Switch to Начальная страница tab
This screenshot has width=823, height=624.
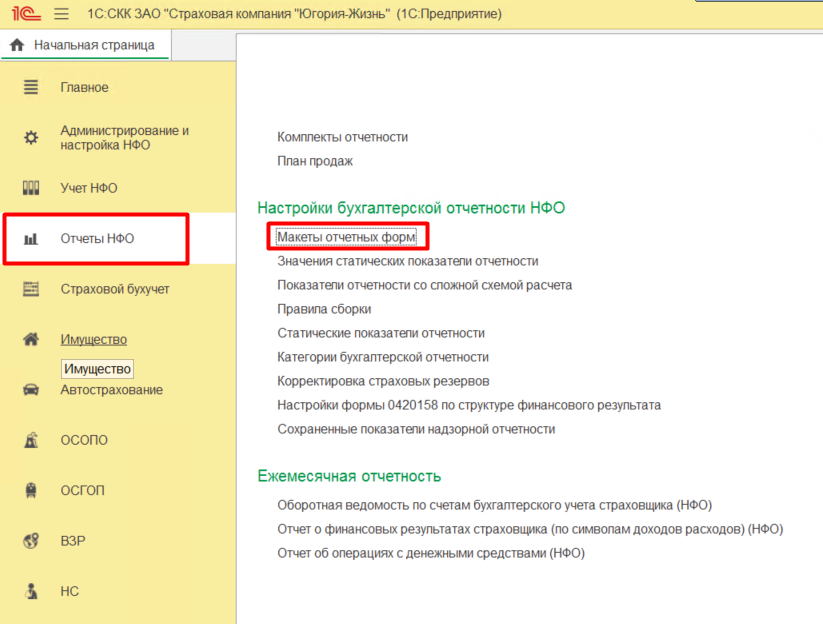(84, 45)
